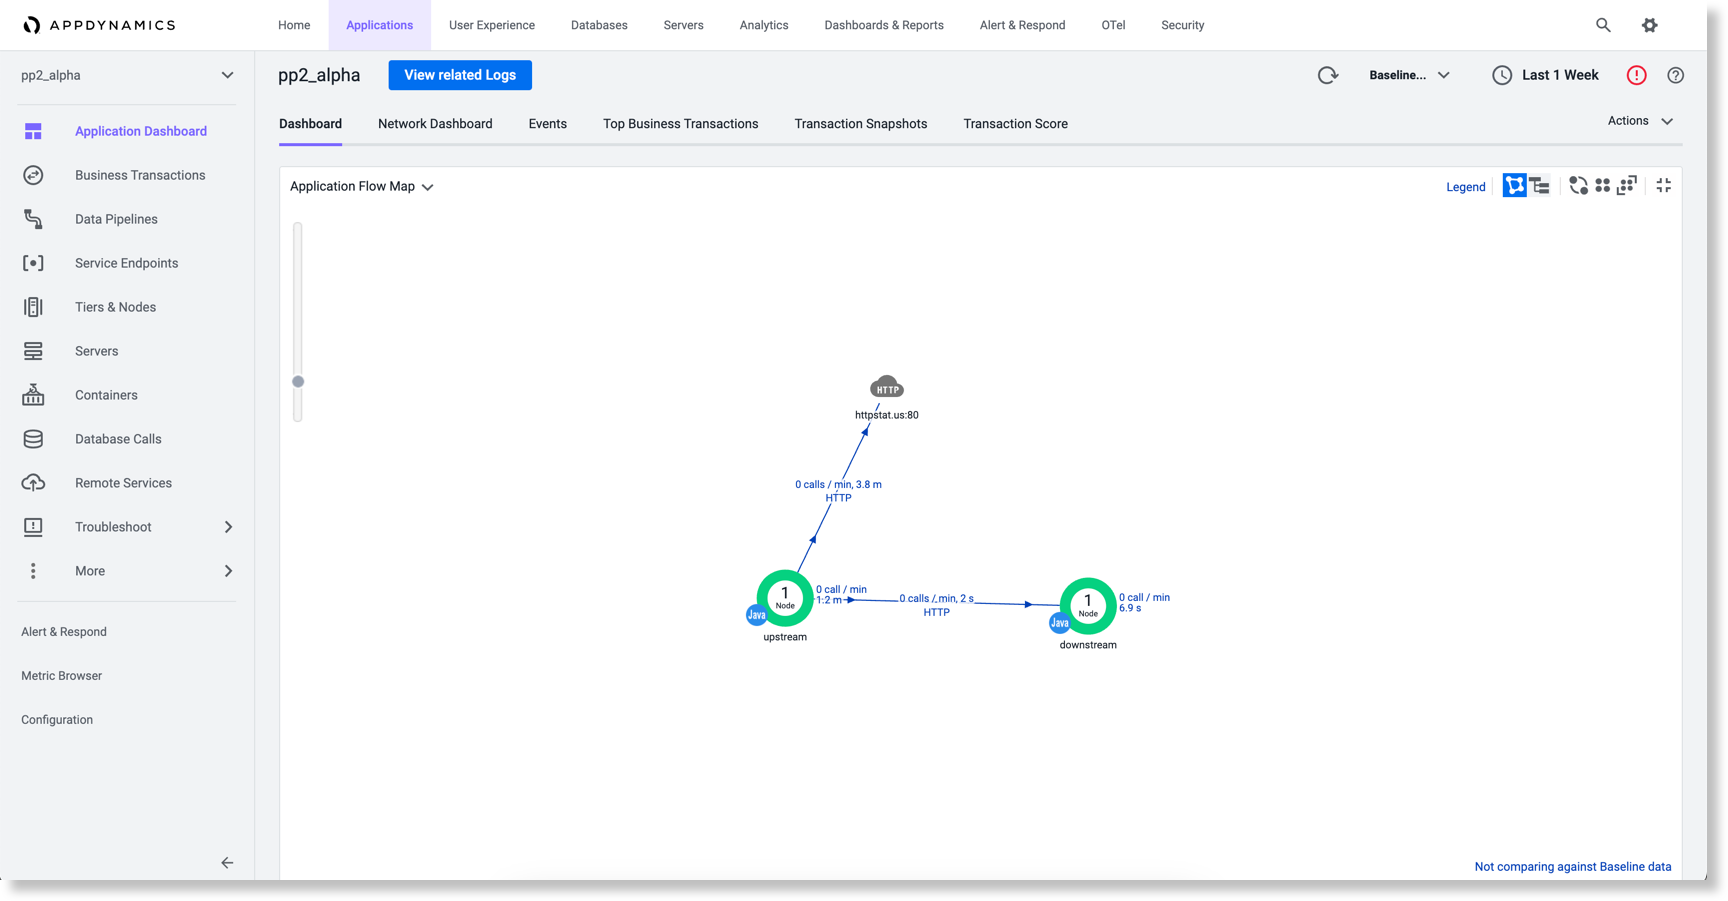Image resolution: width=1728 pixels, height=901 pixels.
Task: Click the Tiers & Nodes sidebar icon
Action: 33,307
